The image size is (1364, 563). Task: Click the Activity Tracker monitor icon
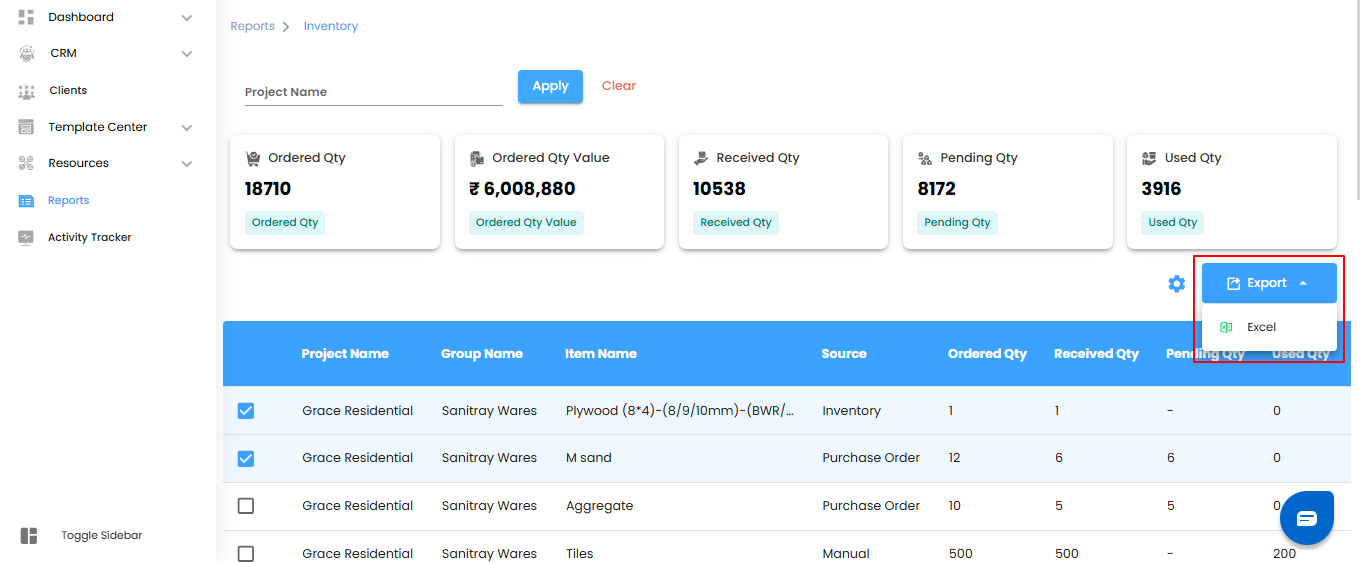tap(27, 238)
